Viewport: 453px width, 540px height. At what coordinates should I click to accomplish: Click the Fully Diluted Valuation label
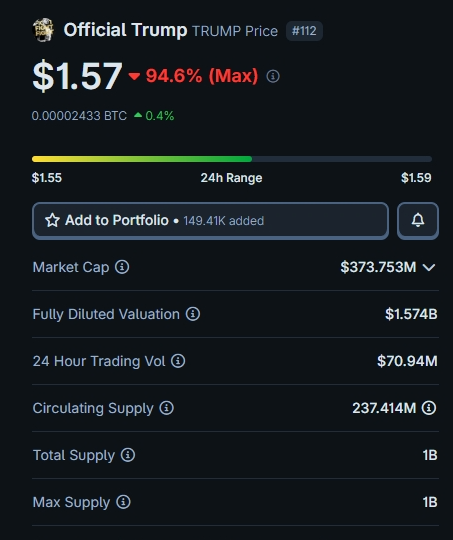(x=106, y=314)
